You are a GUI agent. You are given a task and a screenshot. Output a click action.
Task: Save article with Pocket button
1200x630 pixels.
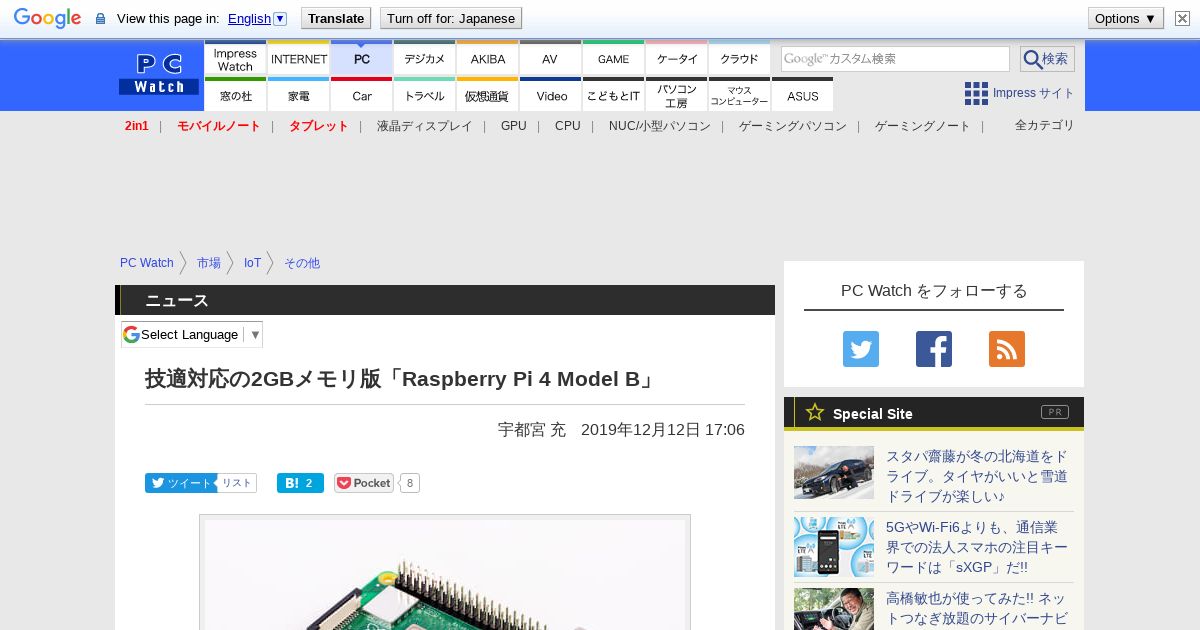tap(364, 483)
